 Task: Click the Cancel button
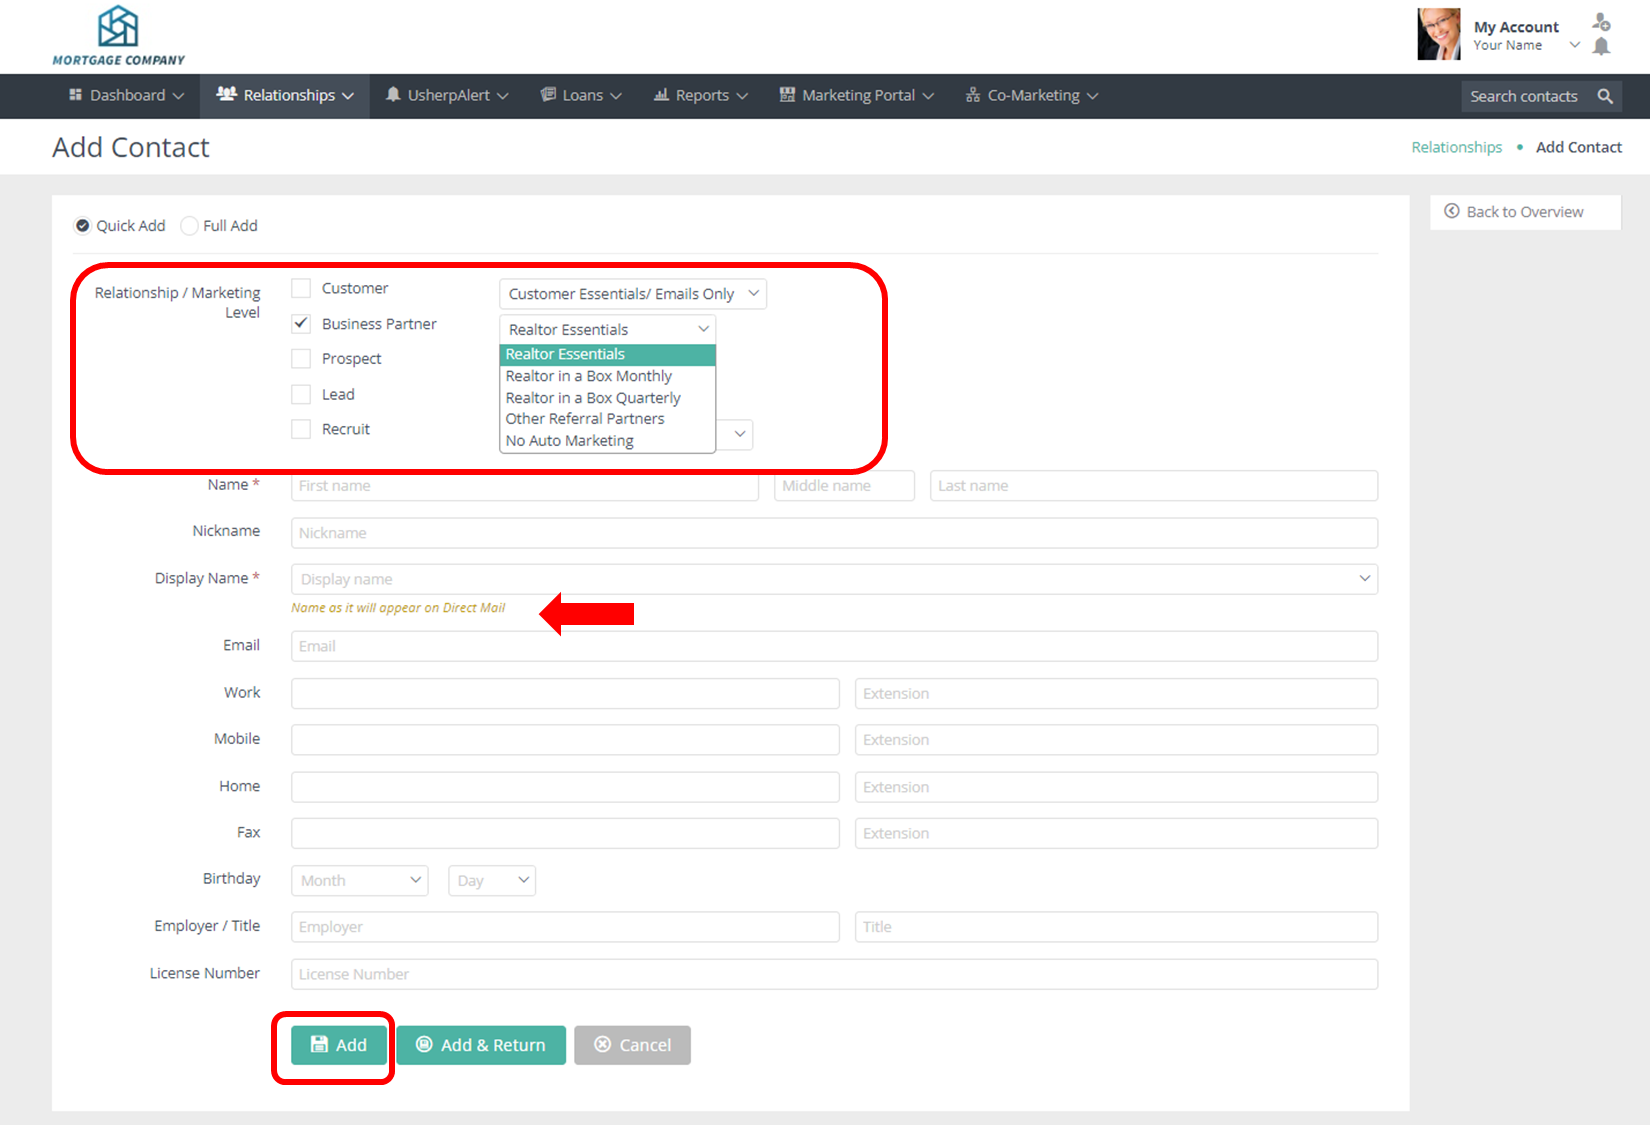pyautogui.click(x=632, y=1045)
